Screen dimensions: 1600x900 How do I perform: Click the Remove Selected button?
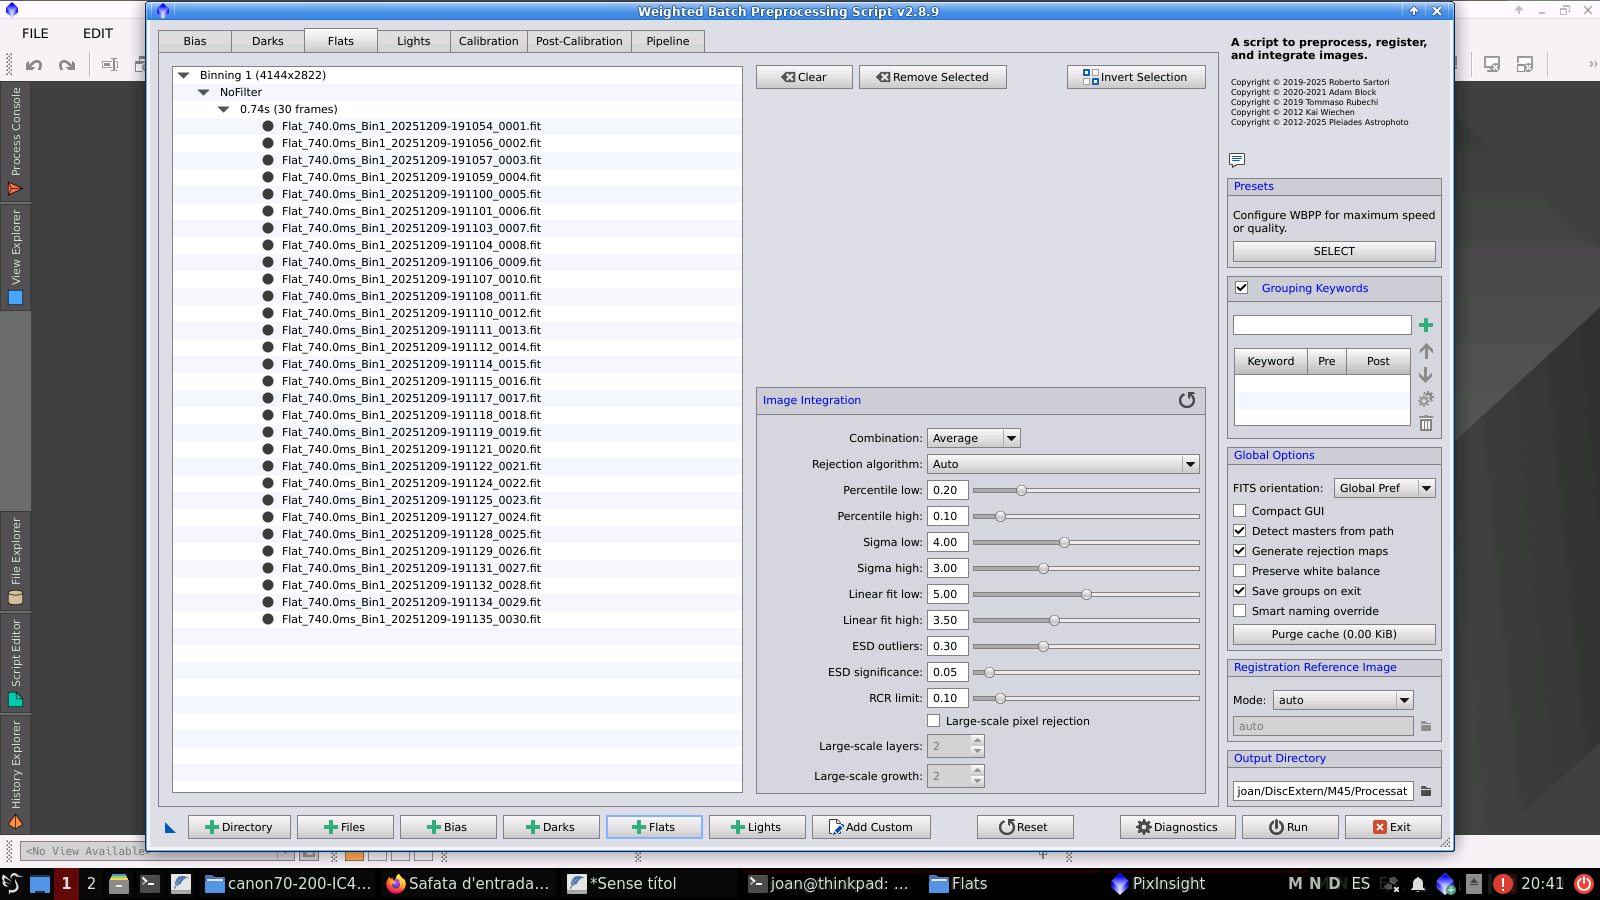(x=932, y=77)
